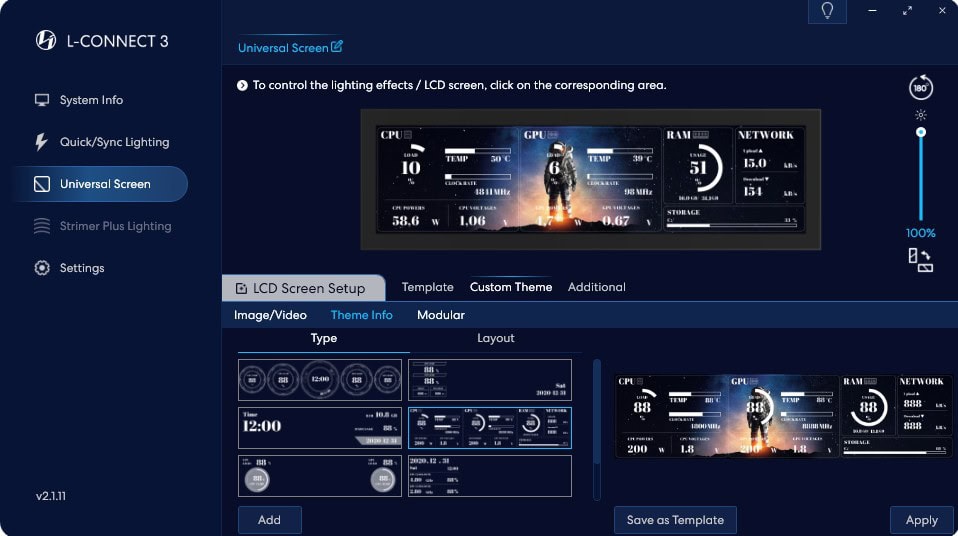Select the Time 12:00 theme thumbnail
Image resolution: width=958 pixels, height=536 pixels.
320,427
